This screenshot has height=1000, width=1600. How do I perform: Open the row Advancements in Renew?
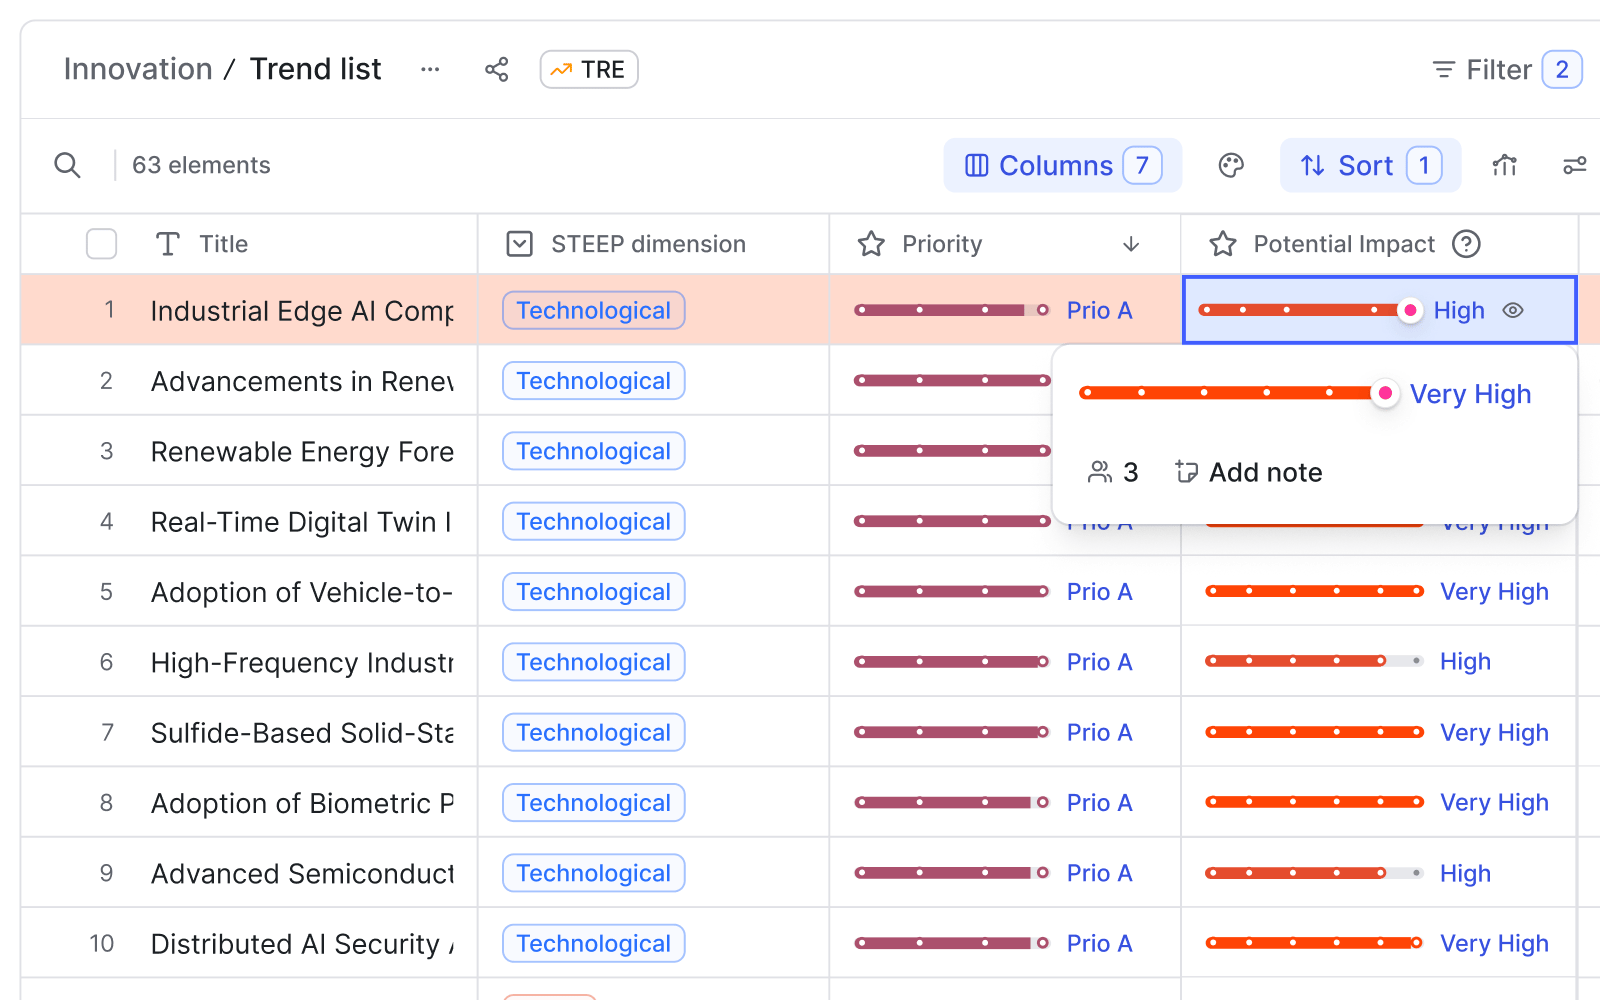pos(302,381)
